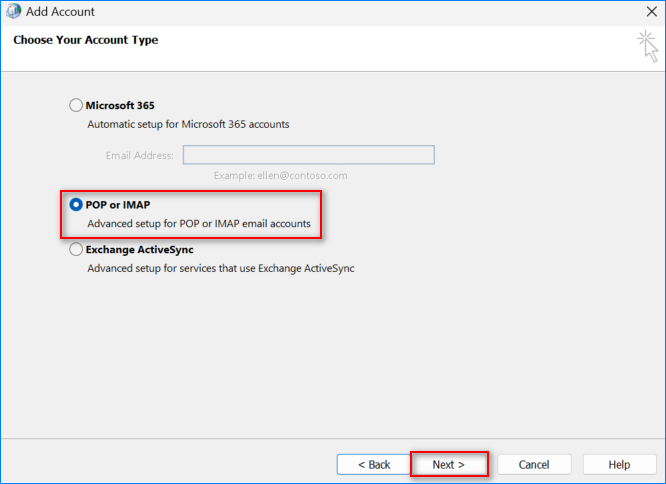
Task: Click the bold "POP or IMAP" label text
Action: tap(117, 205)
